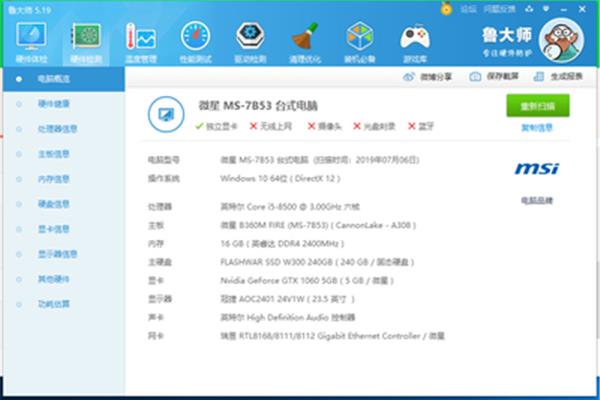The width and height of the screenshot is (600, 400).
Task: Click the 生成报表 report document icon
Action: coord(539,77)
